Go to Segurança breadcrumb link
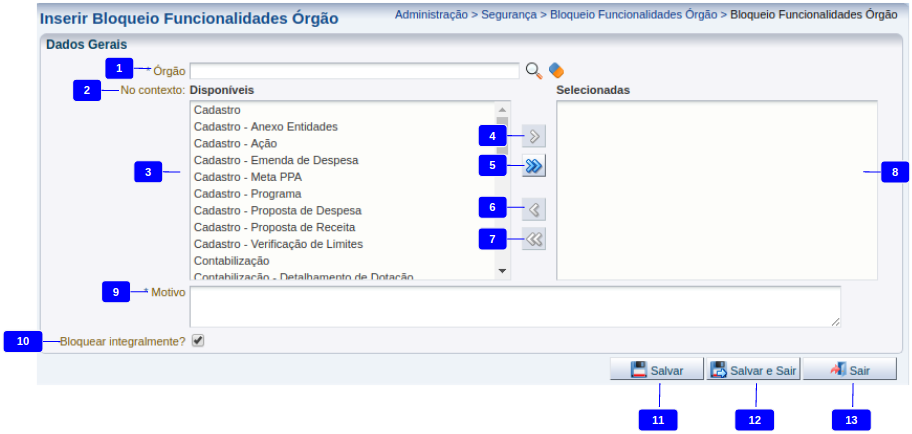This screenshot has width=912, height=434. 508,16
